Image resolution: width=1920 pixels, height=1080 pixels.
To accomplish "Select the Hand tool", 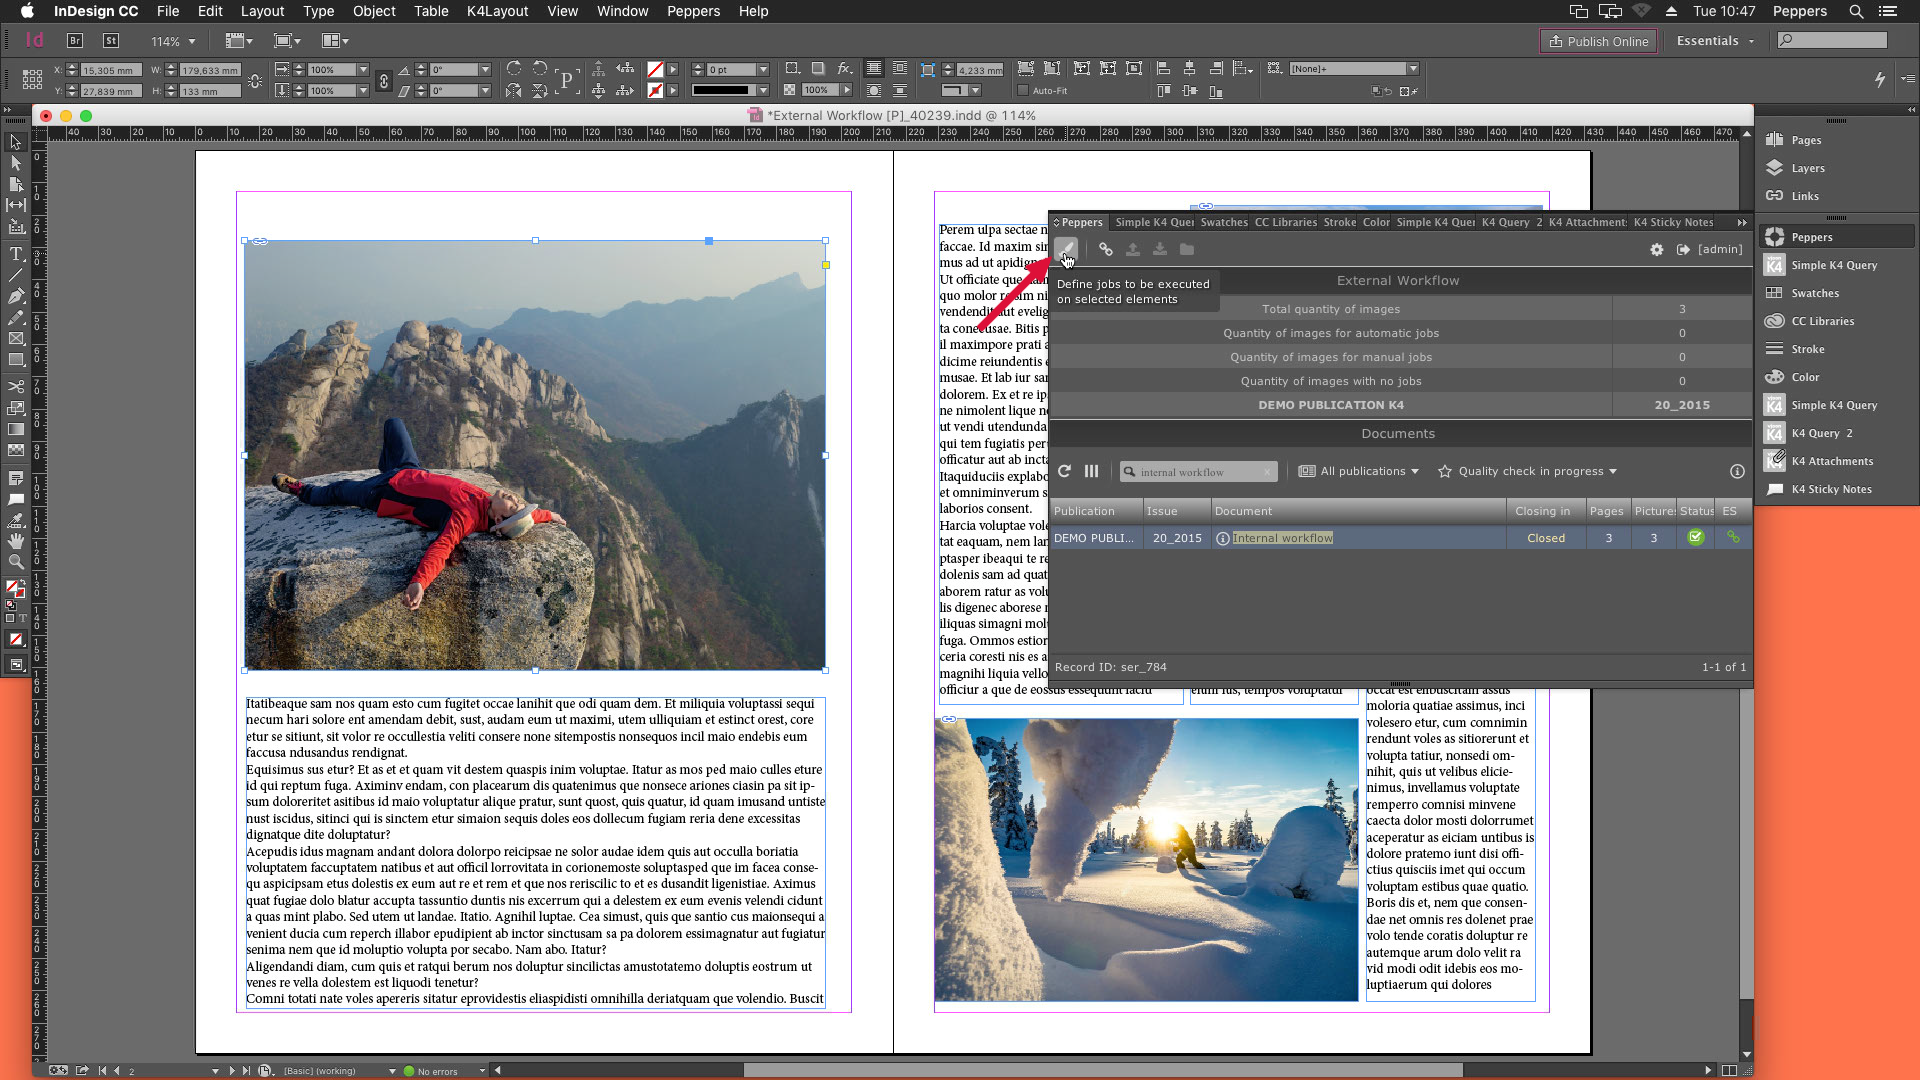I will [x=16, y=541].
